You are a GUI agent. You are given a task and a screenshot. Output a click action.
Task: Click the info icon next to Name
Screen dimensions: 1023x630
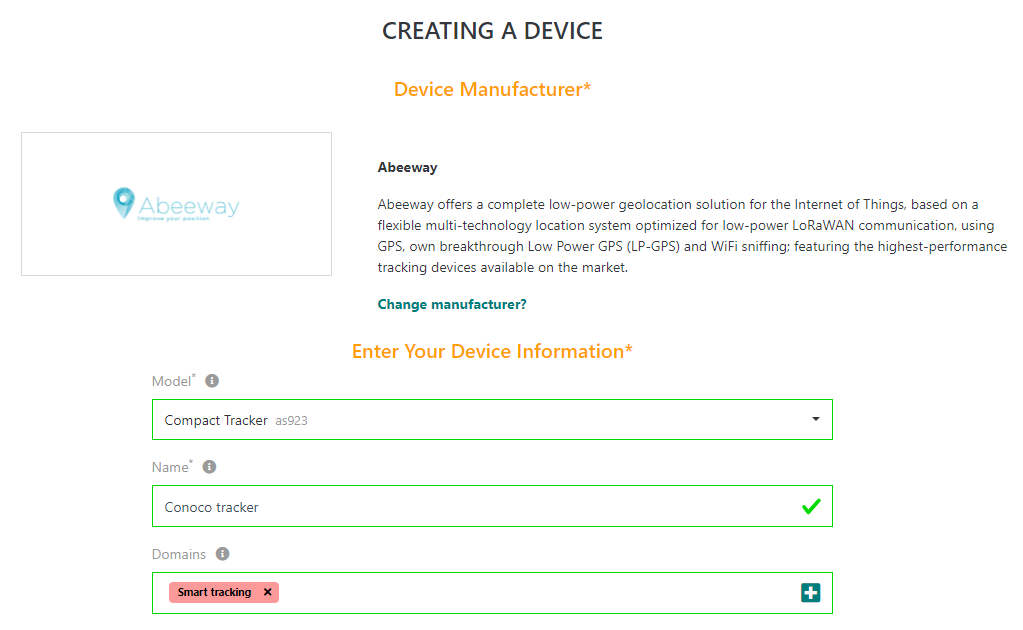coord(209,467)
